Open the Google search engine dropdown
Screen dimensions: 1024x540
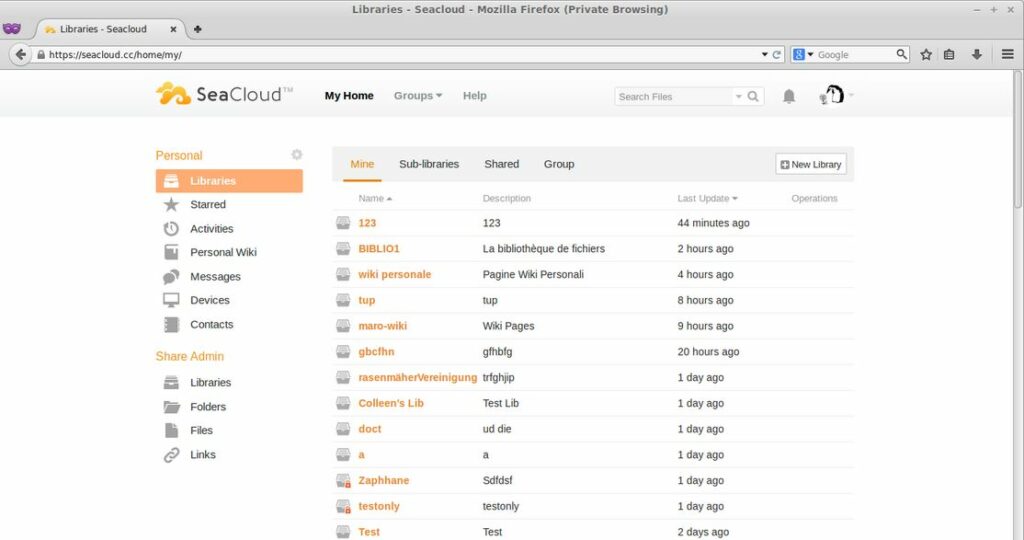pos(803,55)
